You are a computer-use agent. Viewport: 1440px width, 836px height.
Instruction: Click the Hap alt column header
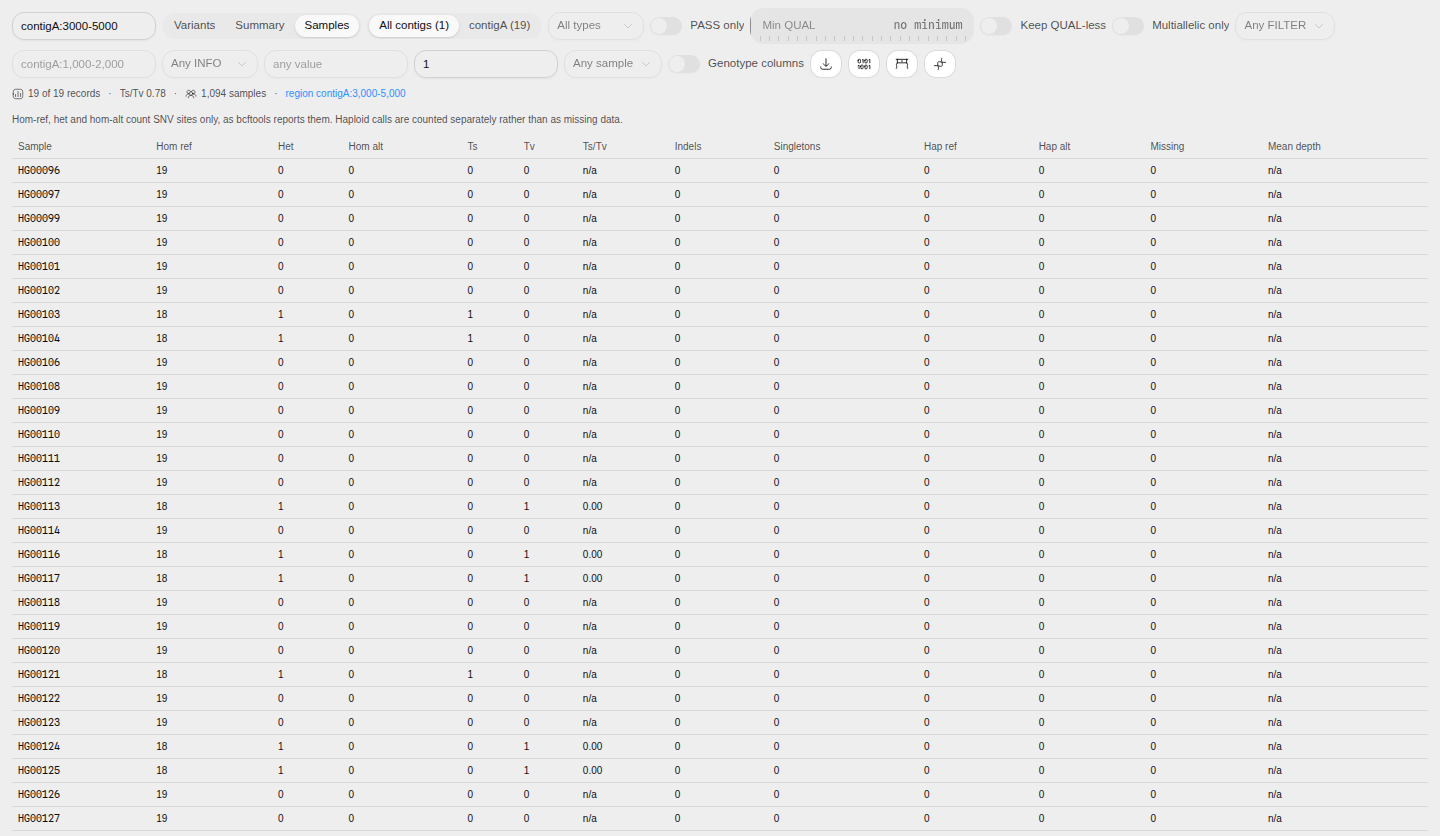pos(1054,147)
